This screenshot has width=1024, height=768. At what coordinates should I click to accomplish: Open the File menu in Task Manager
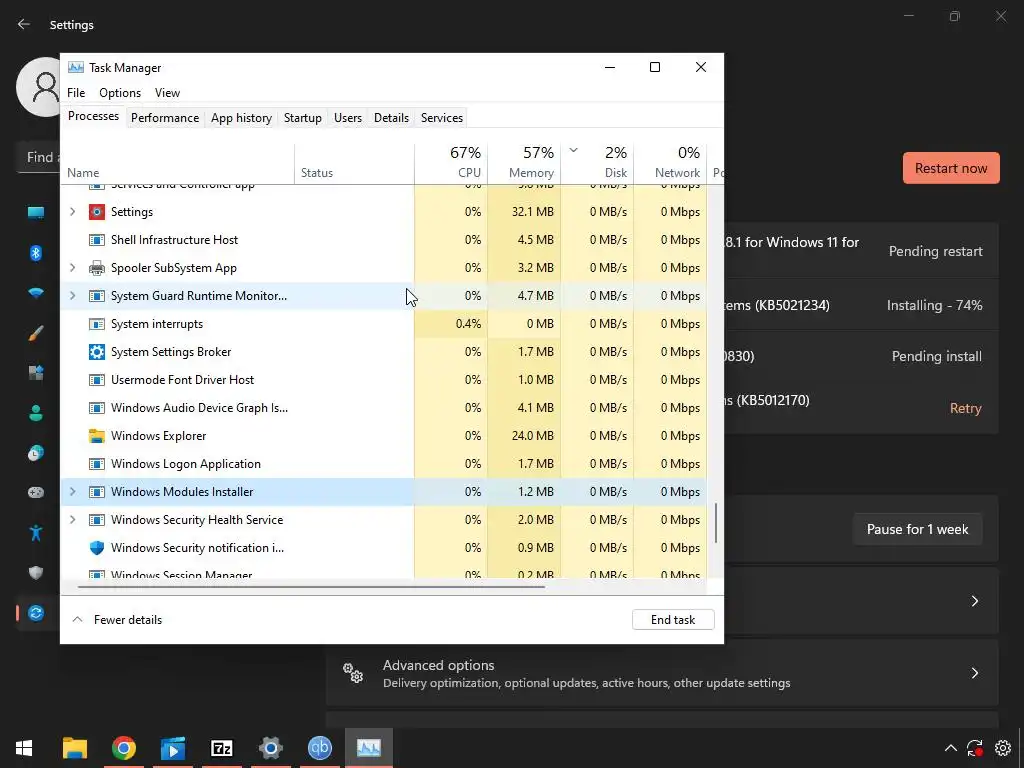point(76,93)
